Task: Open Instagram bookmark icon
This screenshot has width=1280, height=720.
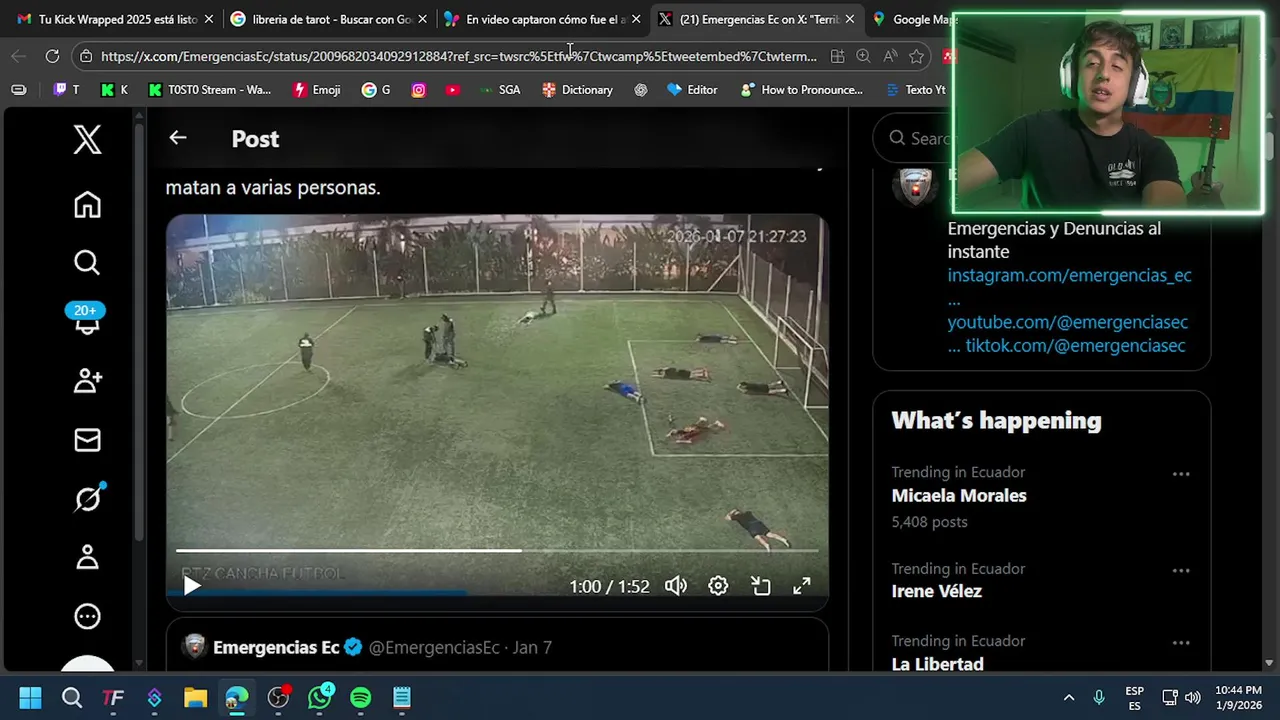Action: click(419, 90)
